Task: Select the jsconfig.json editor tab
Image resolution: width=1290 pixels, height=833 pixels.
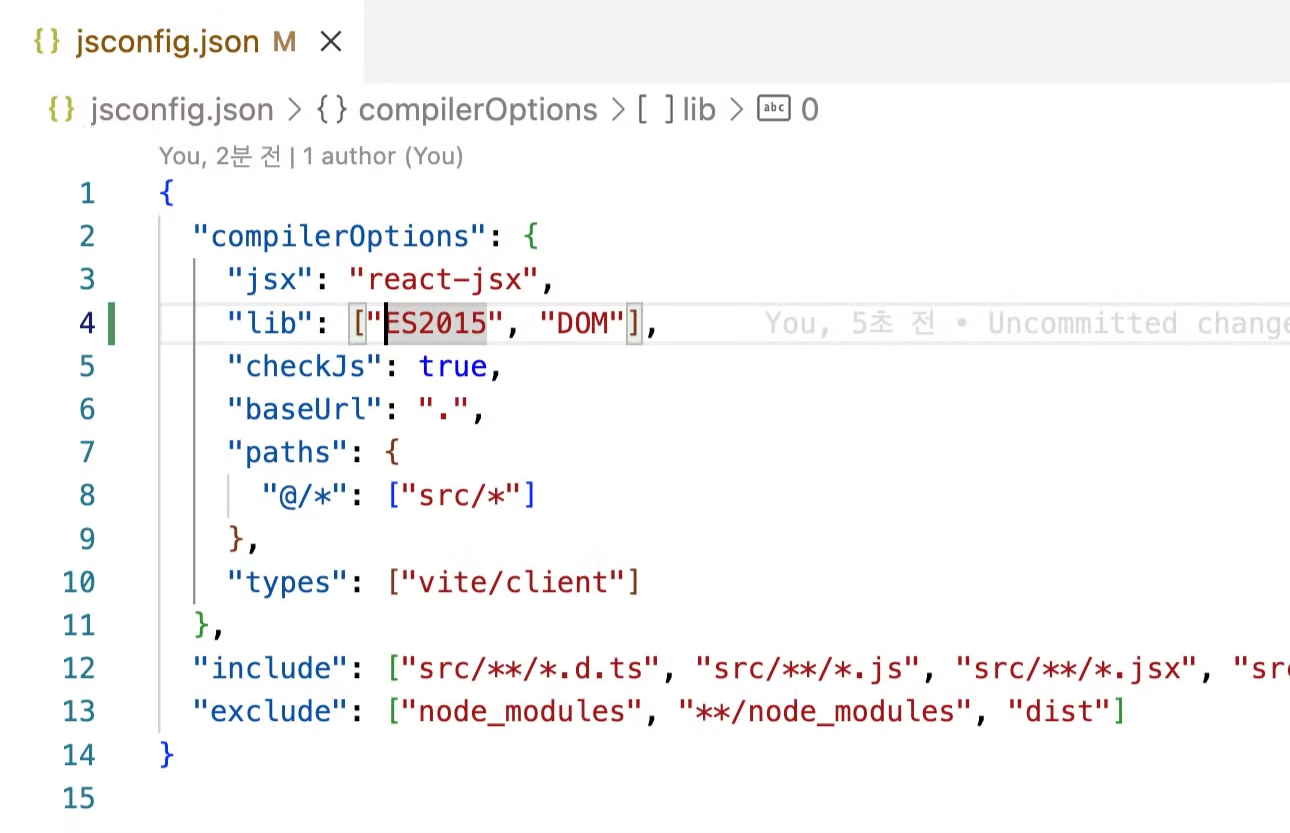Action: tap(167, 42)
